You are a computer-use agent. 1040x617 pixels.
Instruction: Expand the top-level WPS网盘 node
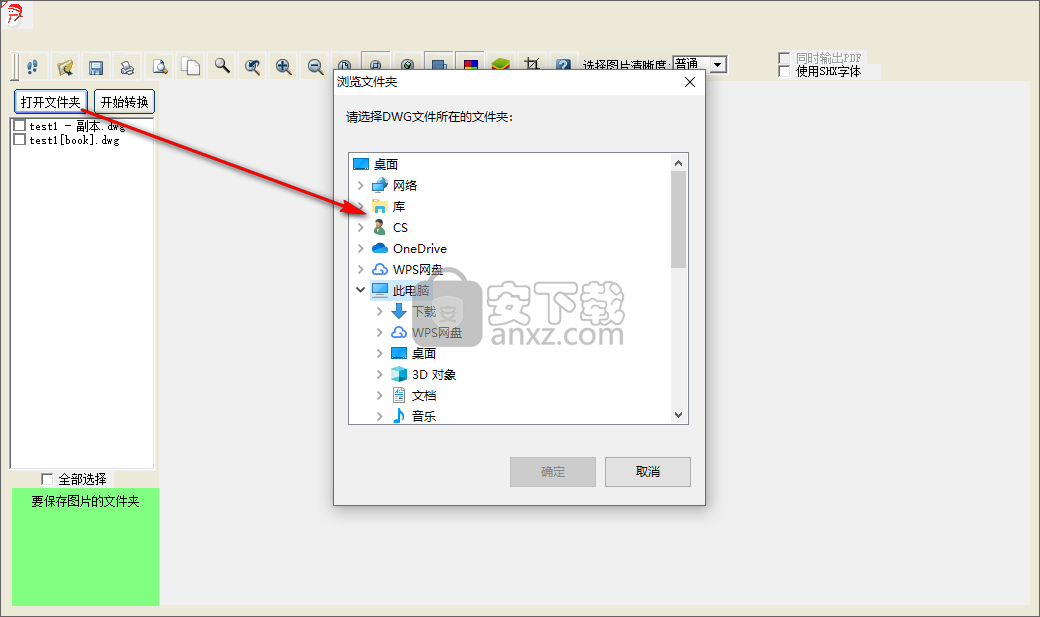(360, 269)
